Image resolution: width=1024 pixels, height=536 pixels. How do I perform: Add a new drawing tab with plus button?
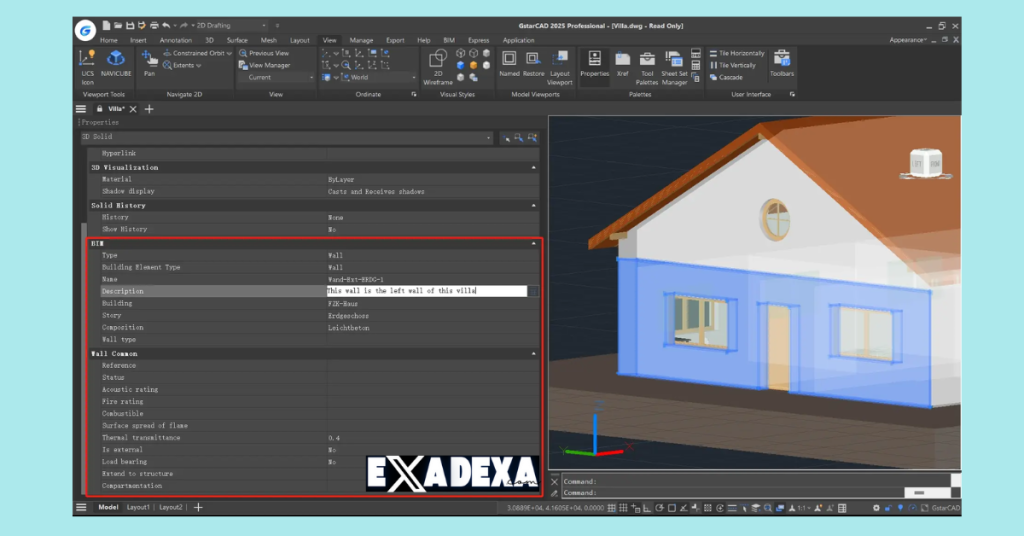click(x=149, y=109)
